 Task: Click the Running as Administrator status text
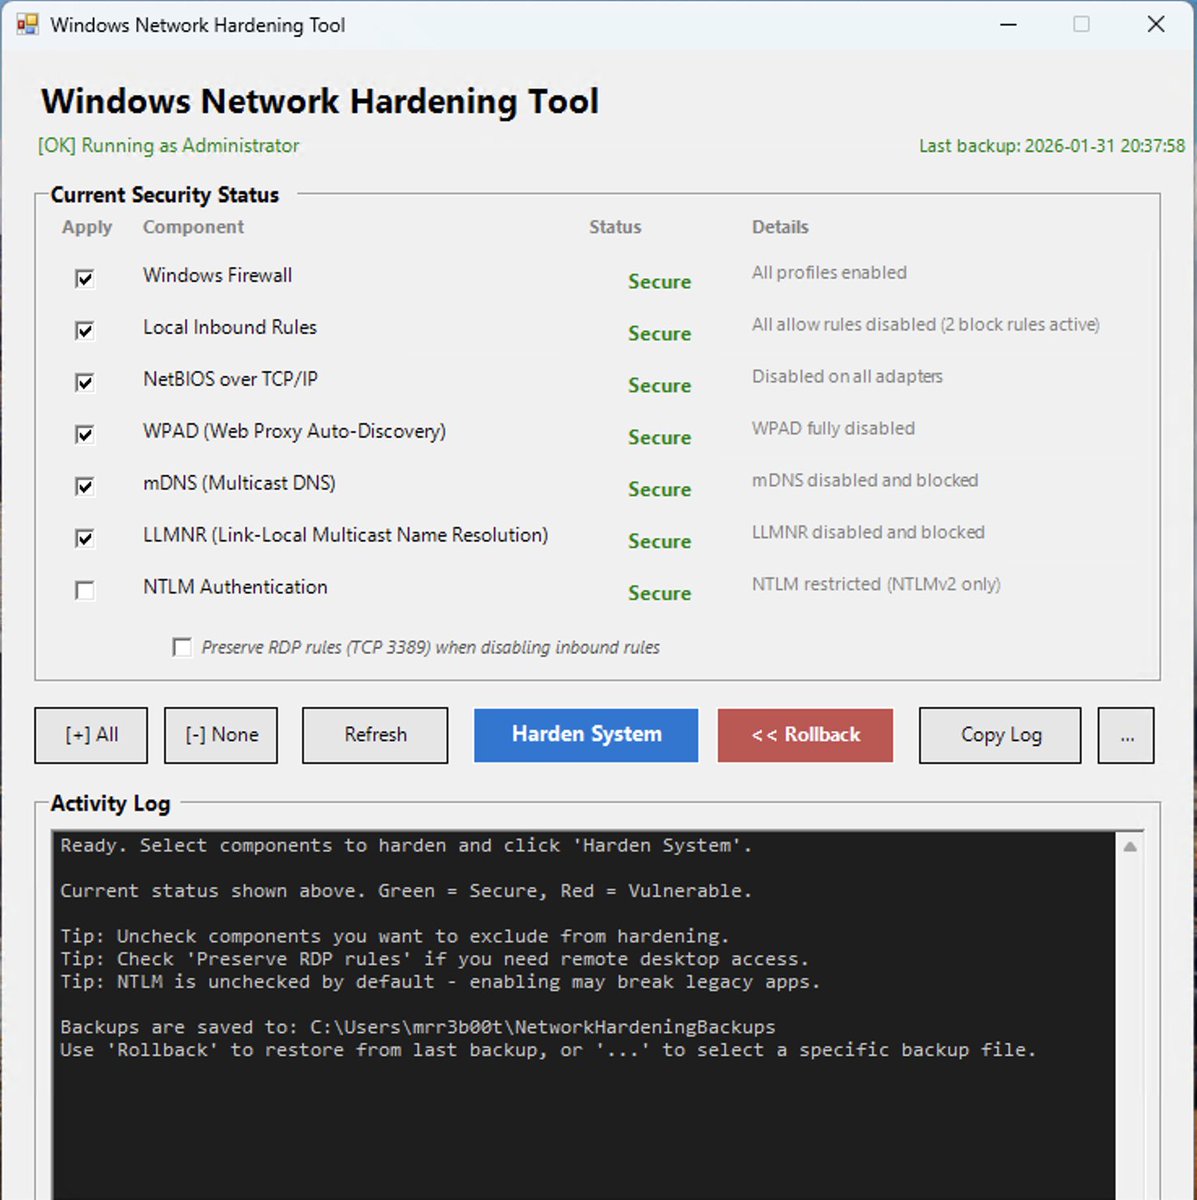tap(167, 146)
